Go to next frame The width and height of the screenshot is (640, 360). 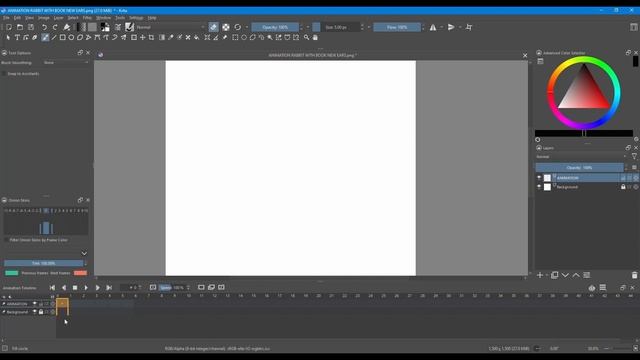(98, 288)
